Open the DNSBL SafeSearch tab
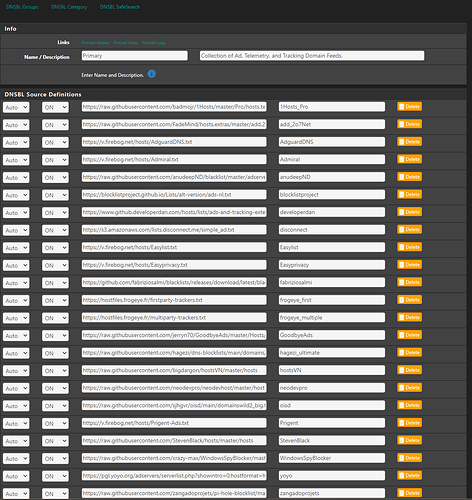Screen dimensions: 472x500 point(120,7)
